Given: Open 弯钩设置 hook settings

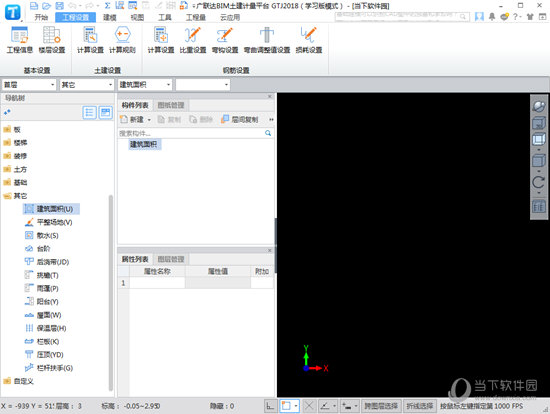Looking at the screenshot, I should (225, 40).
